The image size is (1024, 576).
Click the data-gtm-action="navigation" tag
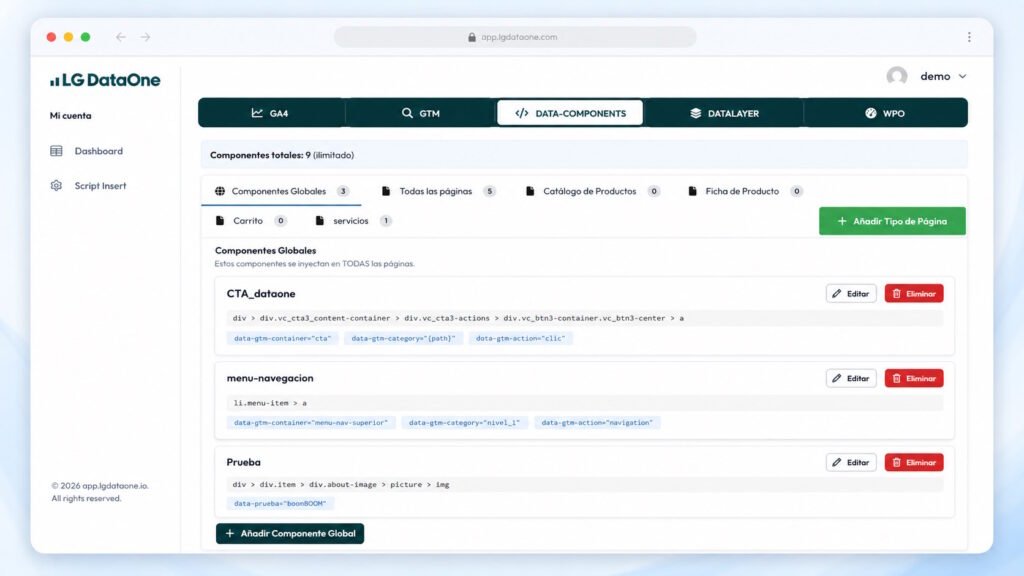pos(597,423)
